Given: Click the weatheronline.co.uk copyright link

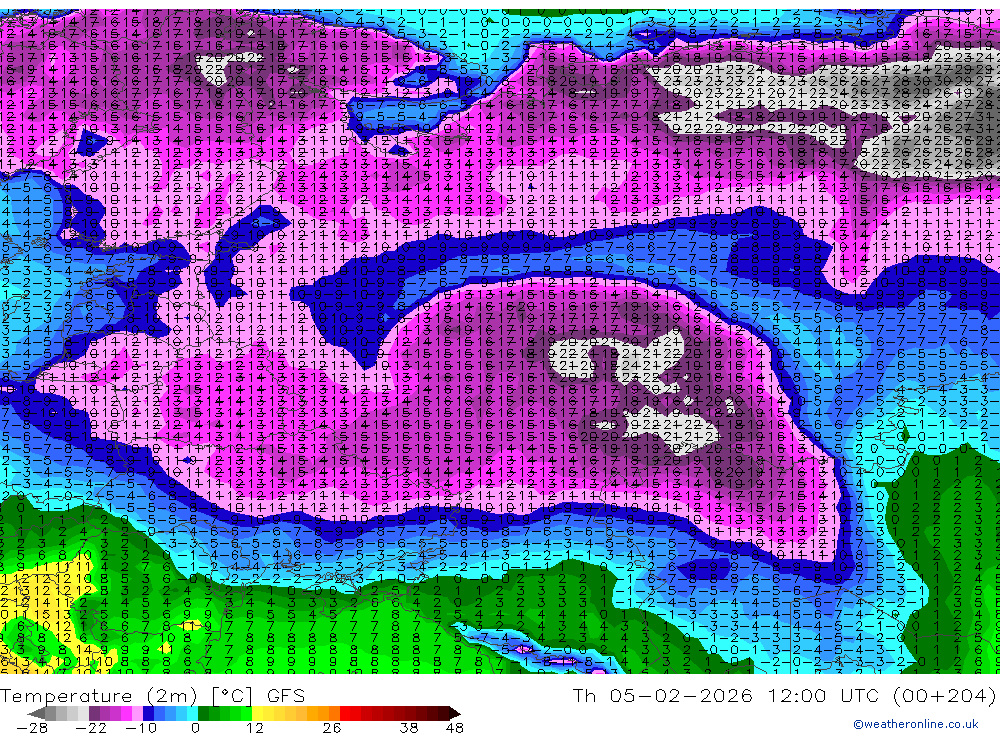Looking at the screenshot, I should [x=916, y=723].
